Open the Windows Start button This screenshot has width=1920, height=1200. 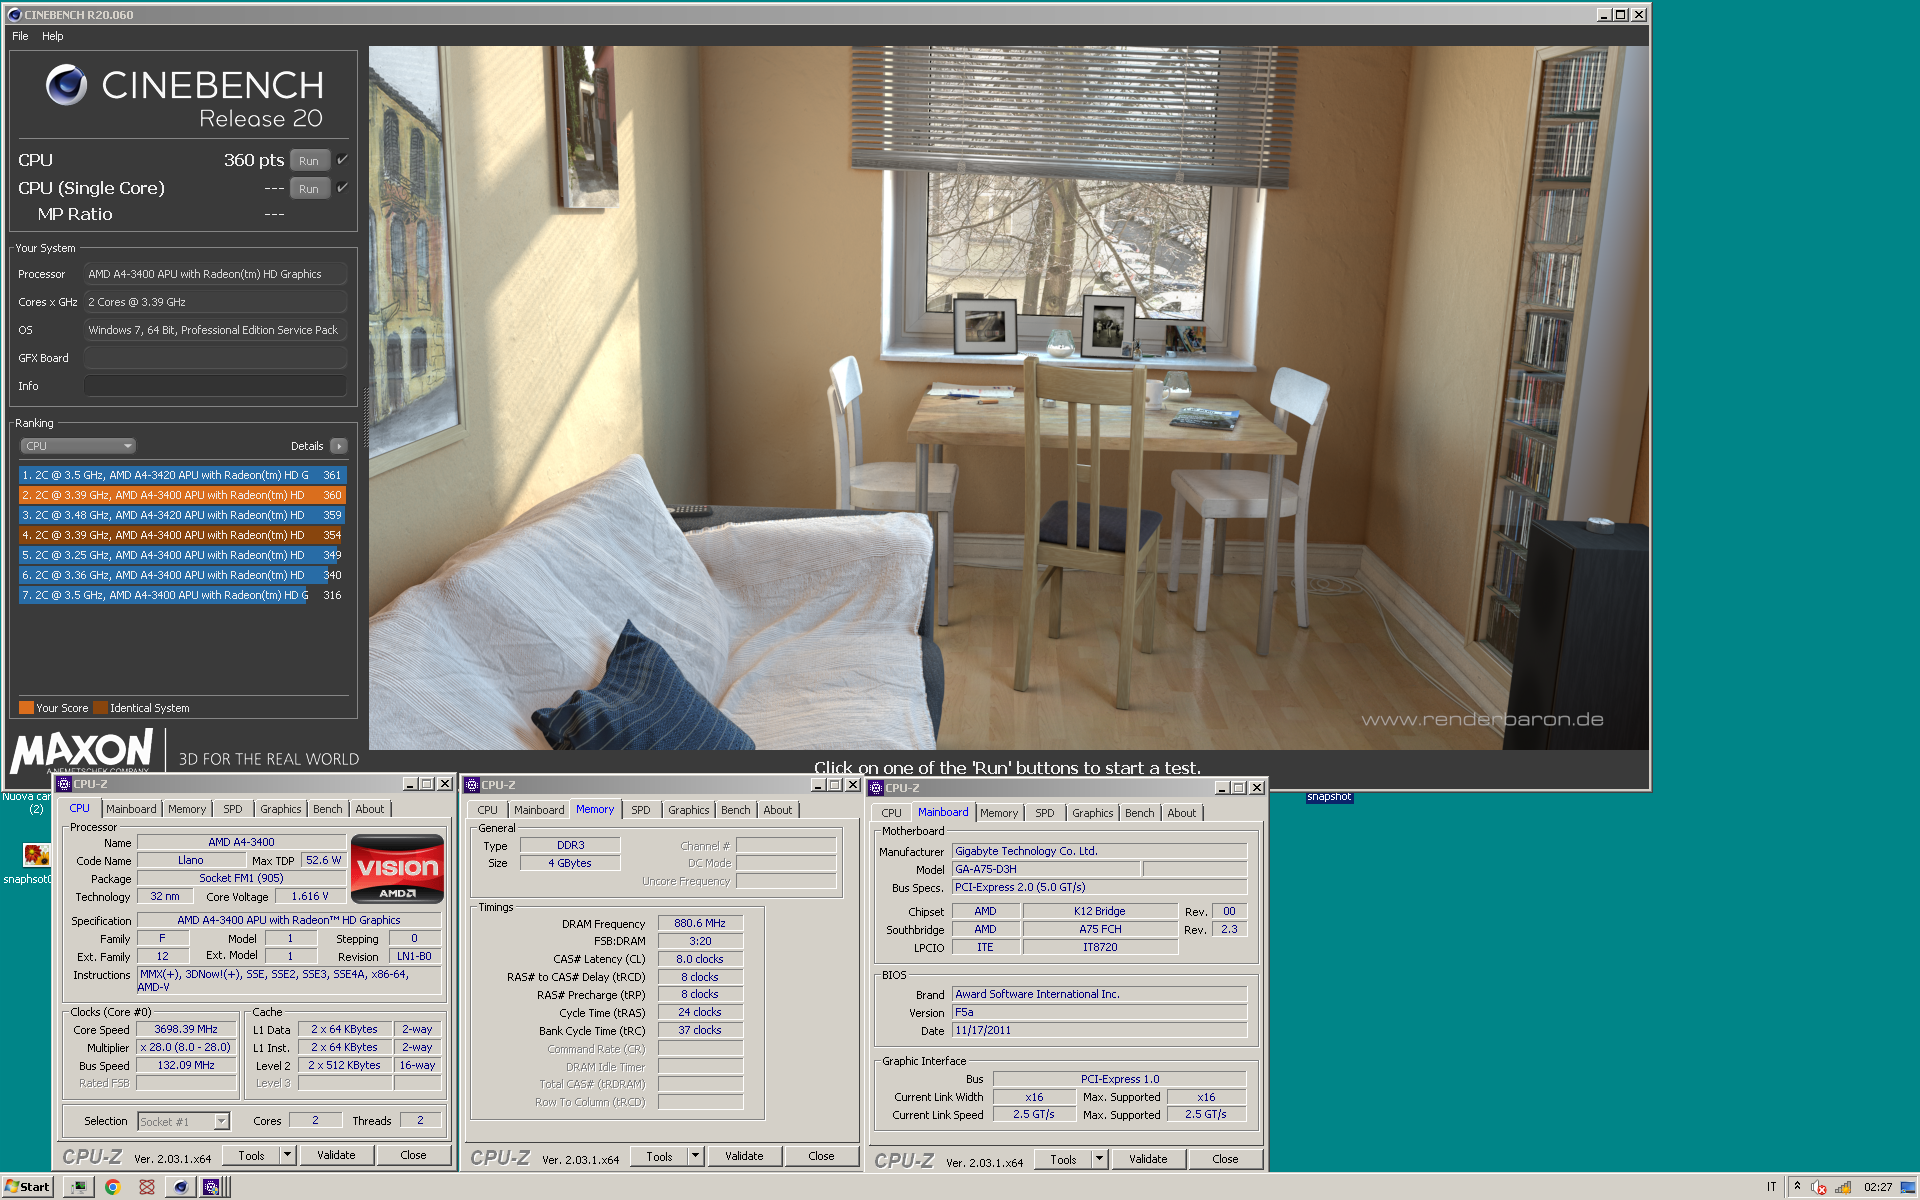pyautogui.click(x=27, y=1187)
